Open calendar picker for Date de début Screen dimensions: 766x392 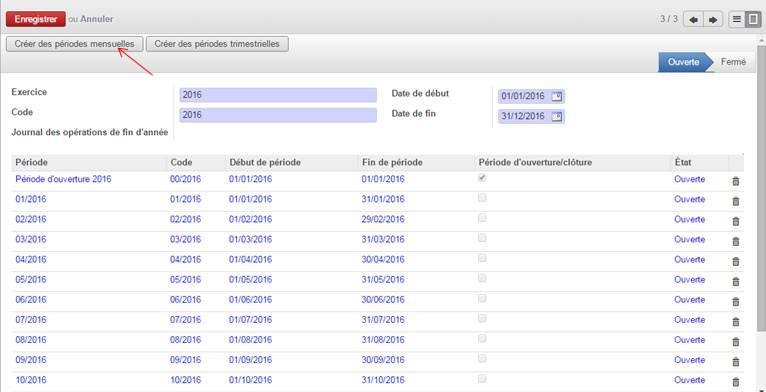point(556,96)
